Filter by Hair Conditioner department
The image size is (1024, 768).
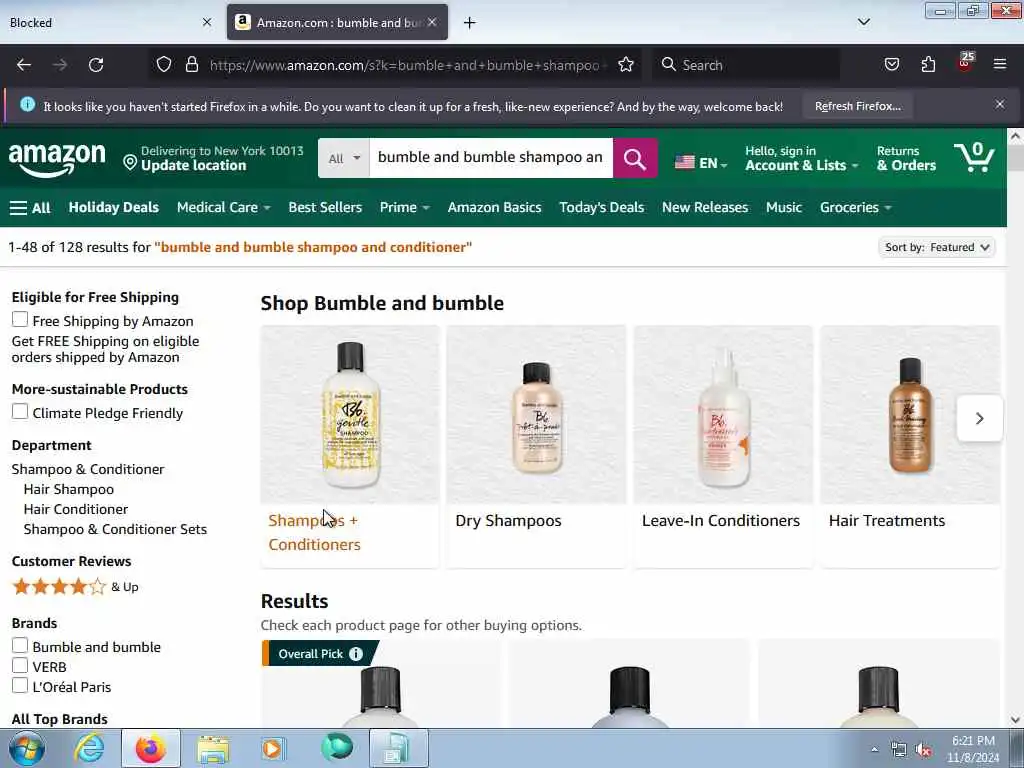76,509
